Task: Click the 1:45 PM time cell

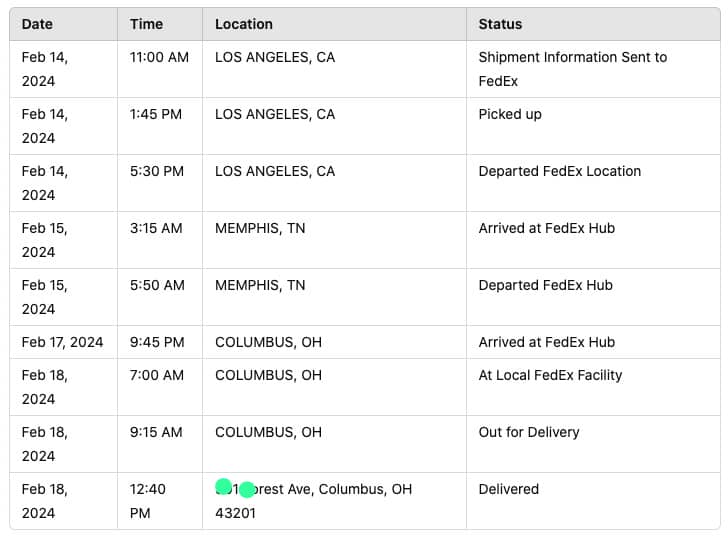Action: pyautogui.click(x=156, y=114)
